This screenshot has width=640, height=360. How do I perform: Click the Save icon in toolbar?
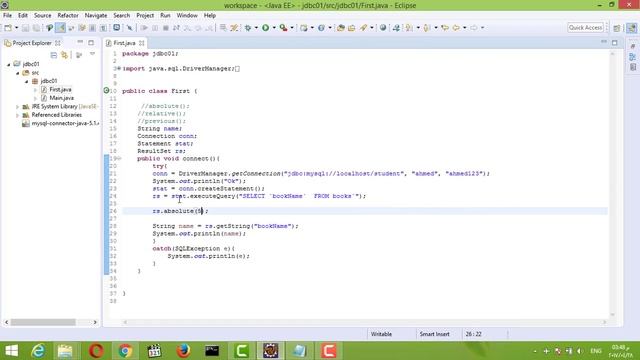pyautogui.click(x=25, y=28)
